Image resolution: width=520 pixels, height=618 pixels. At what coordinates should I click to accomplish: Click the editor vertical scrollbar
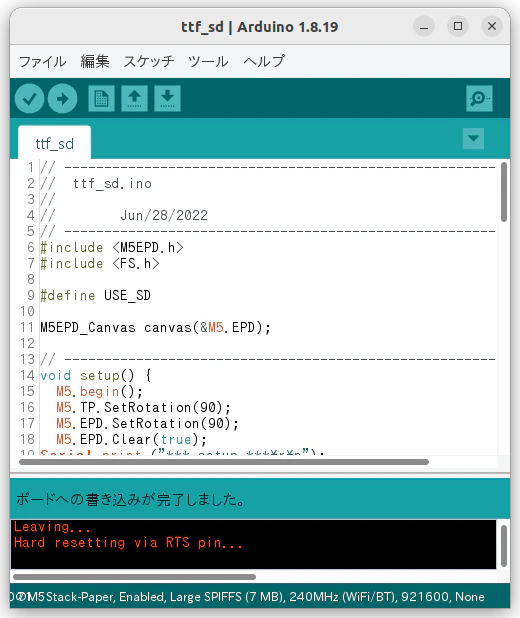504,192
